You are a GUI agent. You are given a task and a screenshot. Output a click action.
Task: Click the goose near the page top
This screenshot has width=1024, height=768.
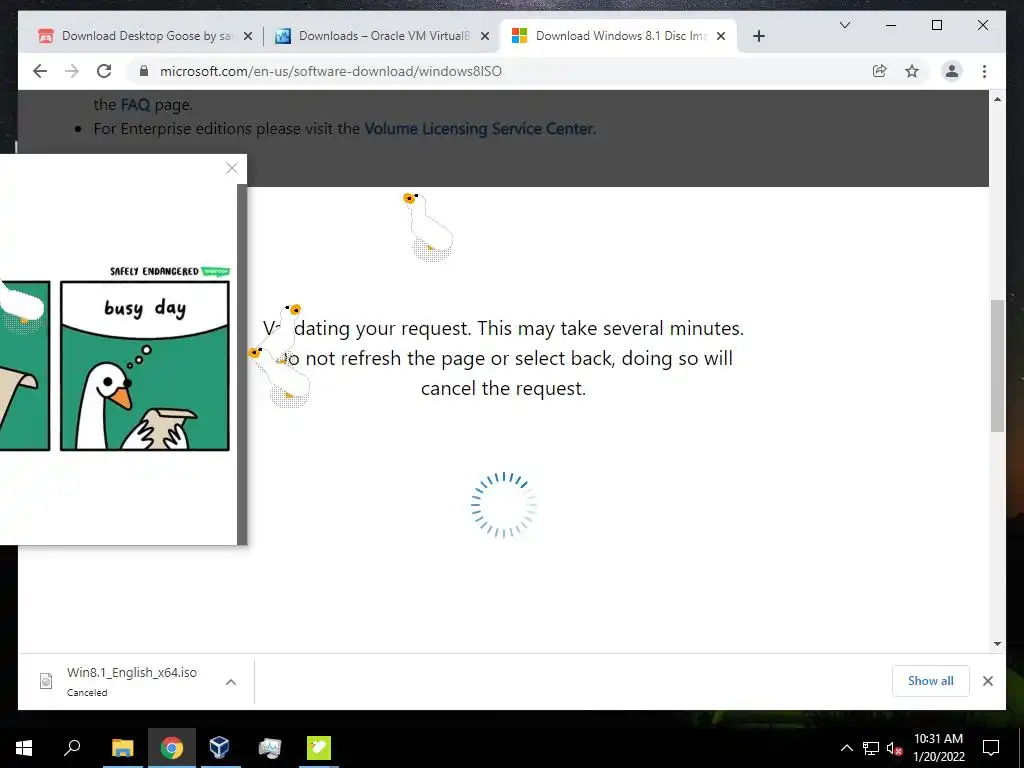click(x=428, y=227)
